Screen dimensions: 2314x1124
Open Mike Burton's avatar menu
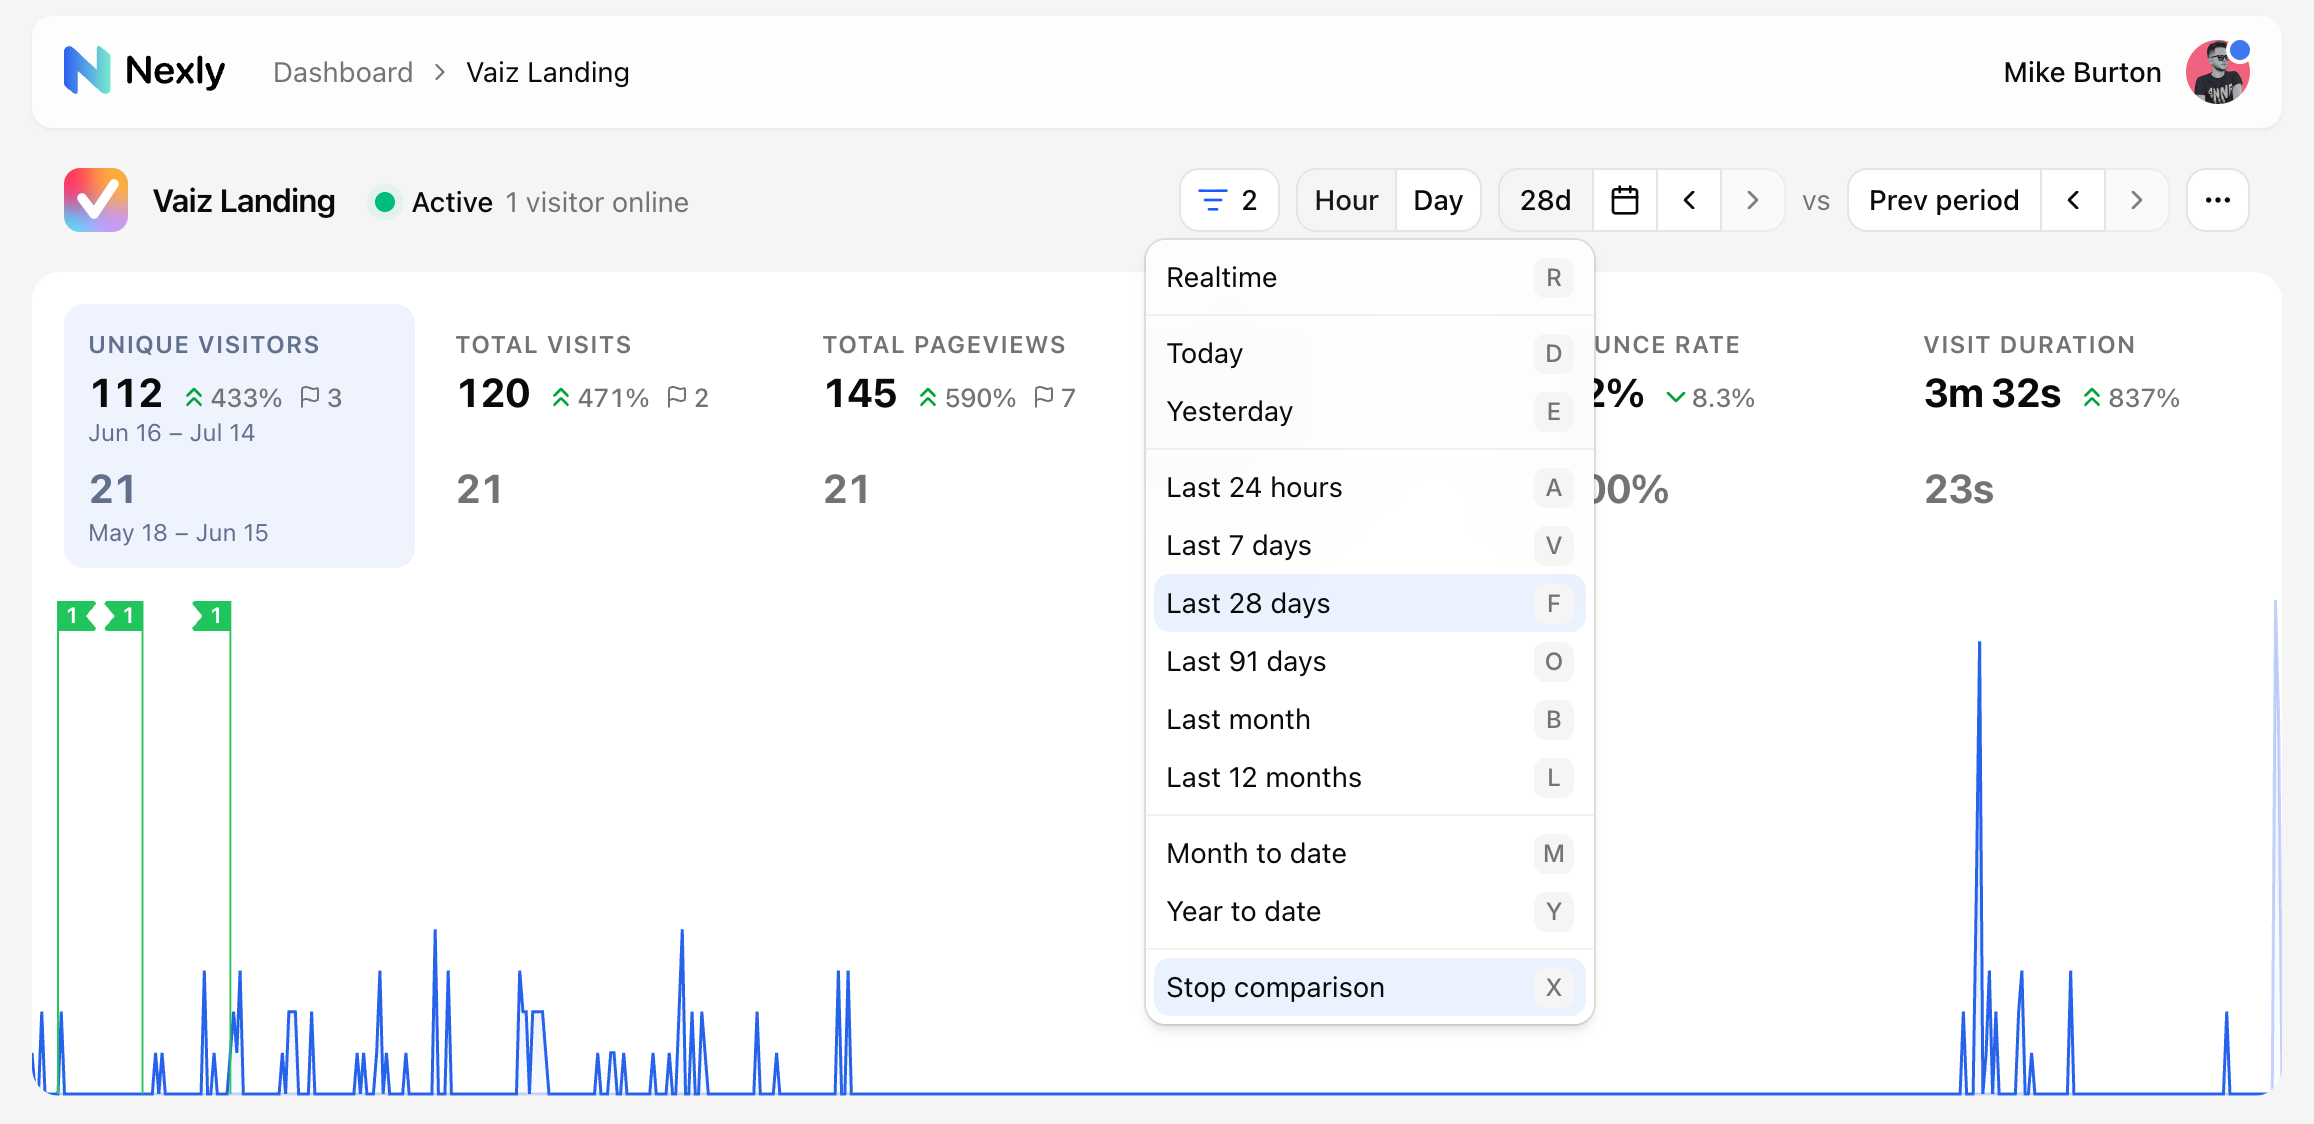click(2217, 72)
